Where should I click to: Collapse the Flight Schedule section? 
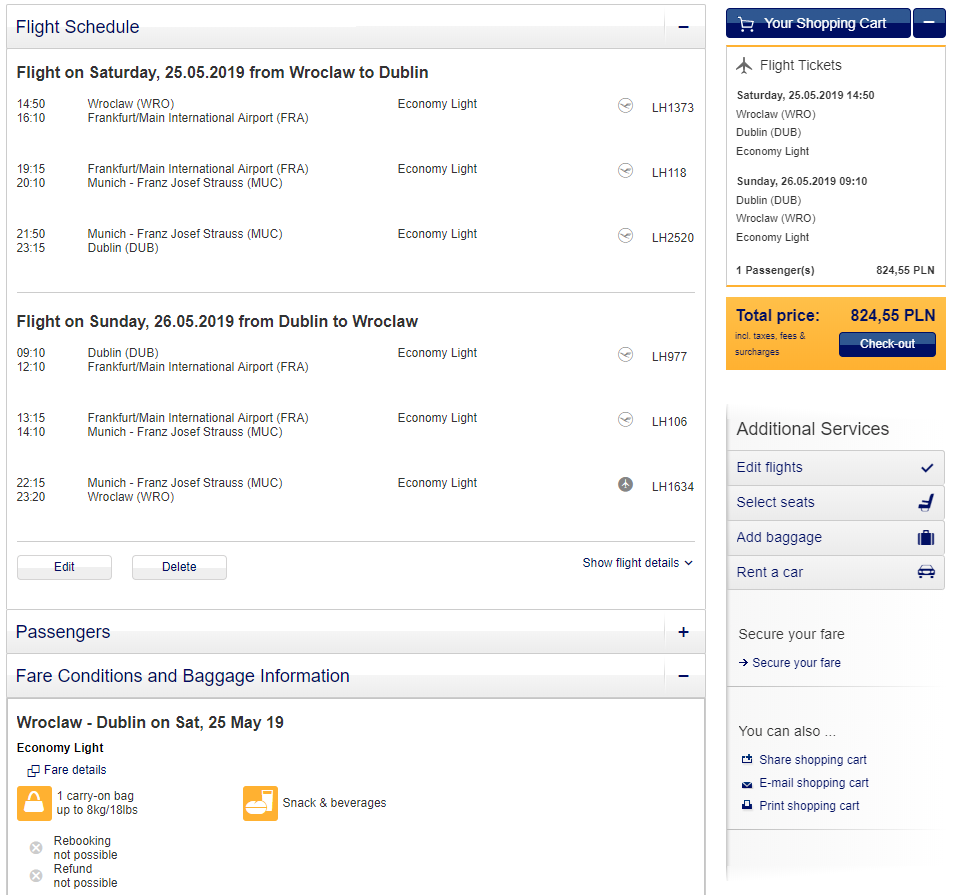coord(683,27)
